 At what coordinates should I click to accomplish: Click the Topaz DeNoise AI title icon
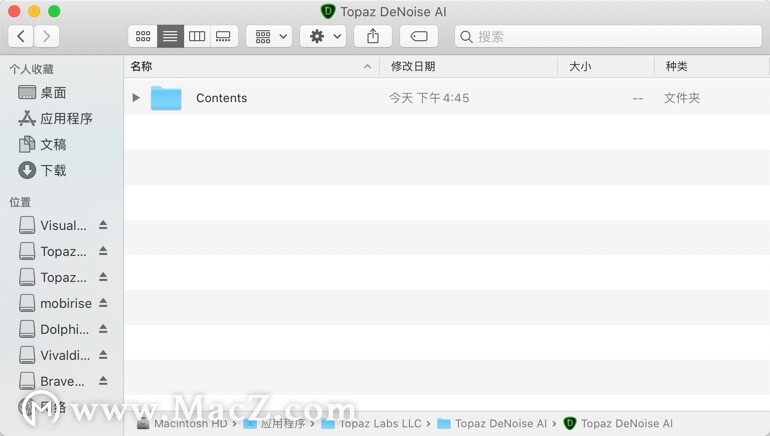point(328,11)
